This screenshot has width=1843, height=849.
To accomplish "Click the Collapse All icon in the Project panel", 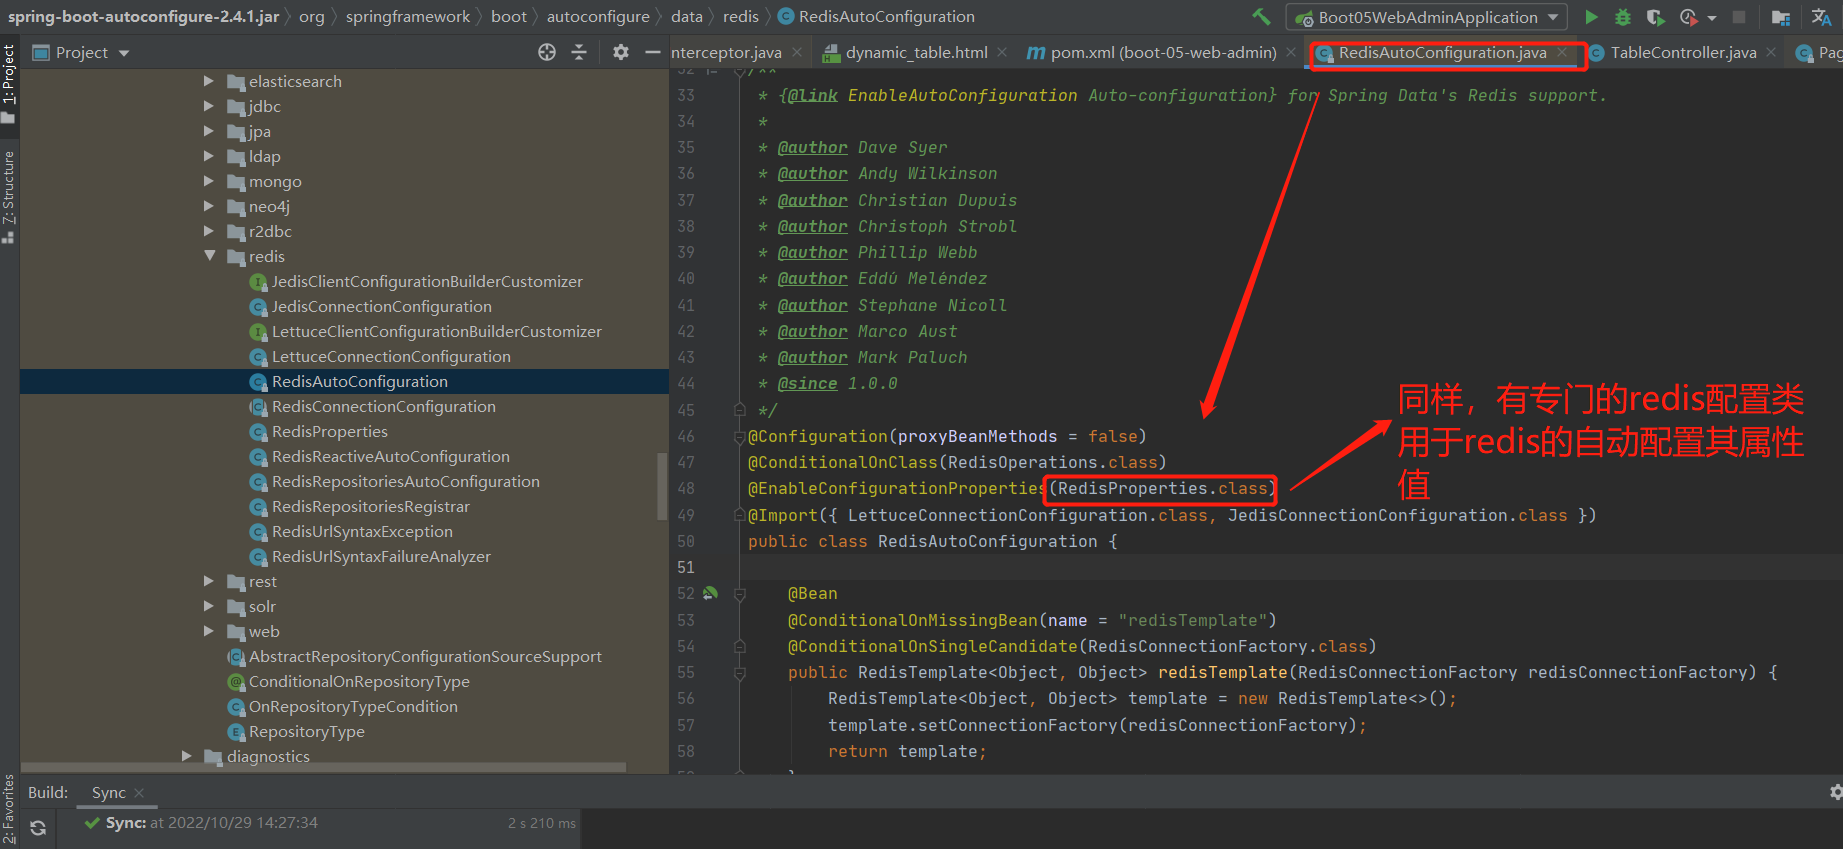I will point(579,52).
